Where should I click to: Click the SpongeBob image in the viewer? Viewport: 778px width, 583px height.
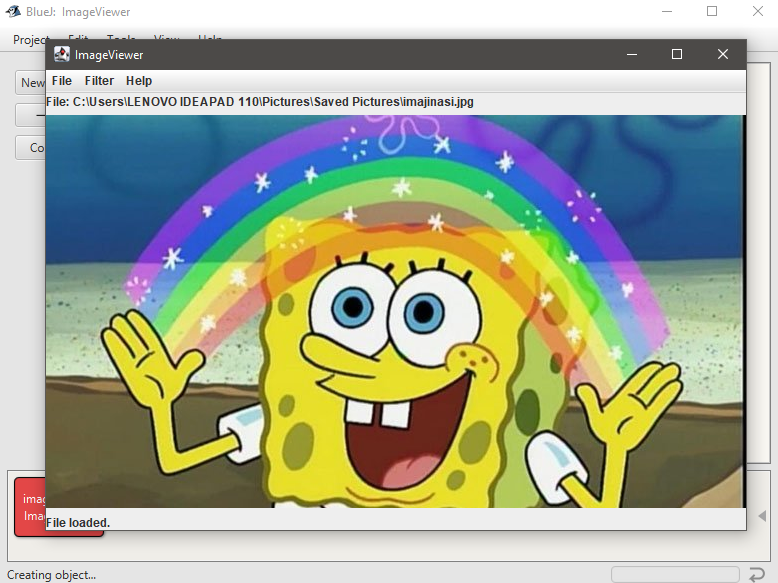pyautogui.click(x=395, y=311)
